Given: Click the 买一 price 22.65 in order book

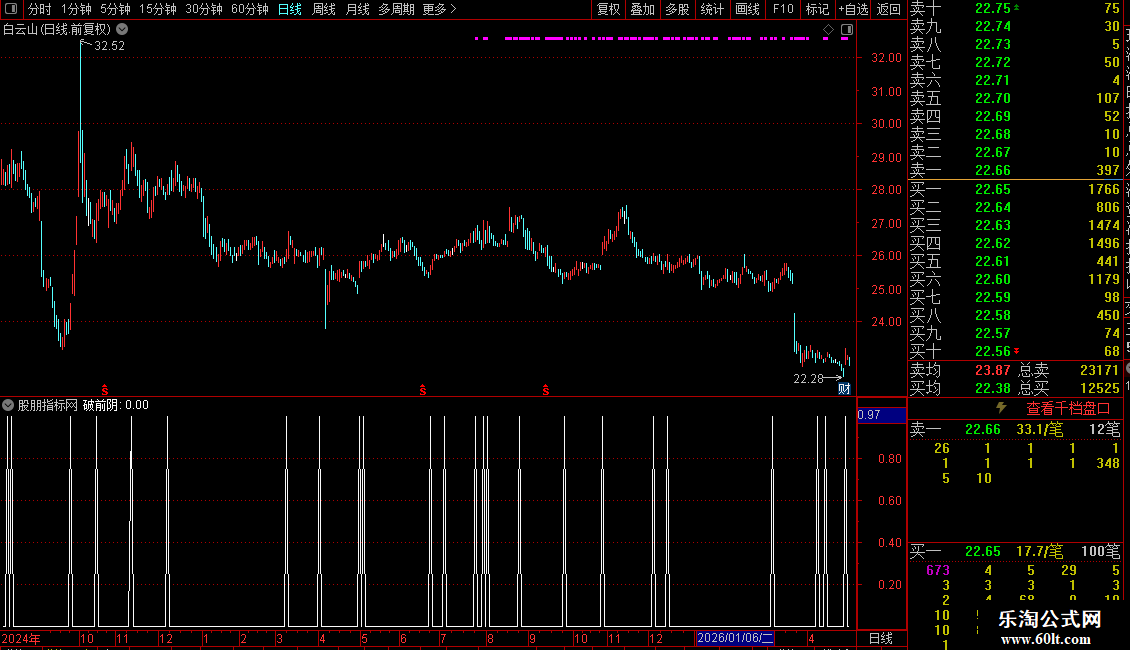Looking at the screenshot, I should point(993,190).
